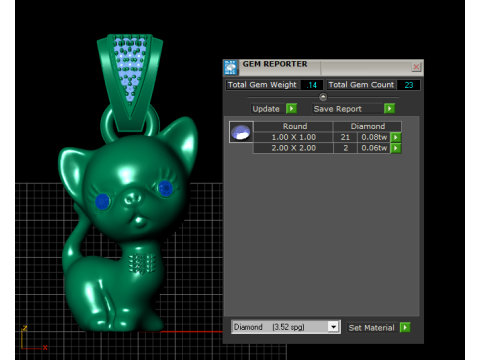Click the quantity 2 cell

click(x=345, y=148)
